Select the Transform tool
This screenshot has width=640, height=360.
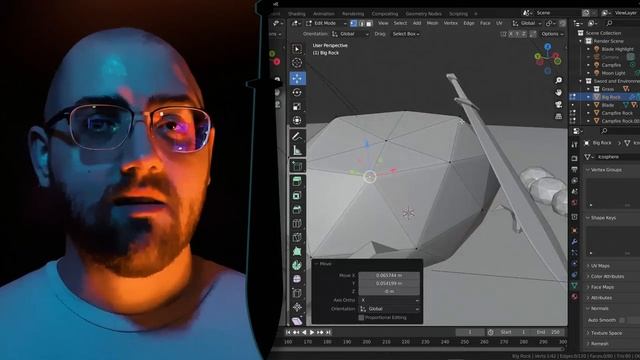(x=297, y=120)
